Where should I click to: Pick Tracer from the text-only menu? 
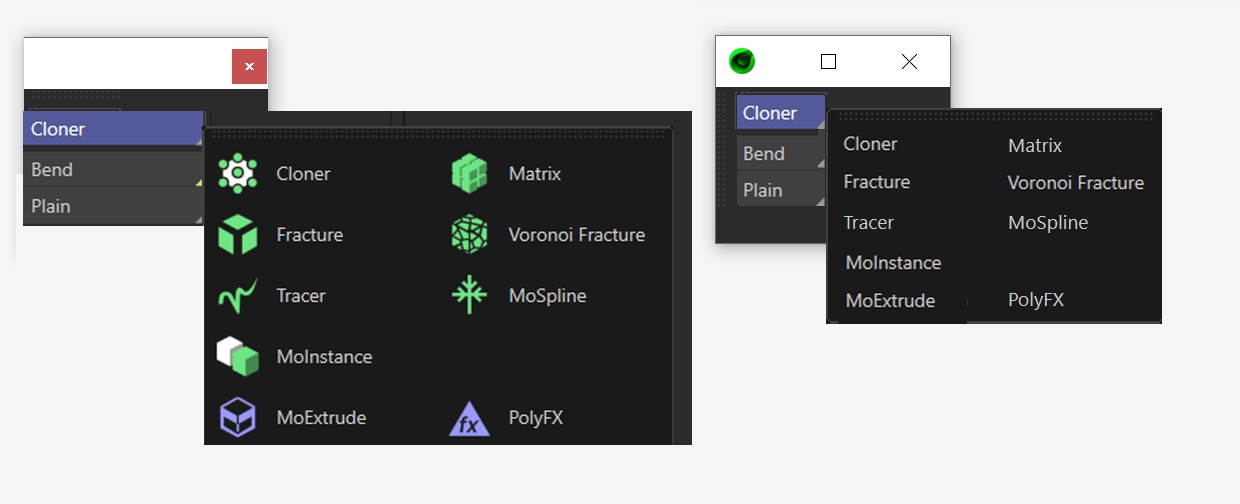pos(868,223)
